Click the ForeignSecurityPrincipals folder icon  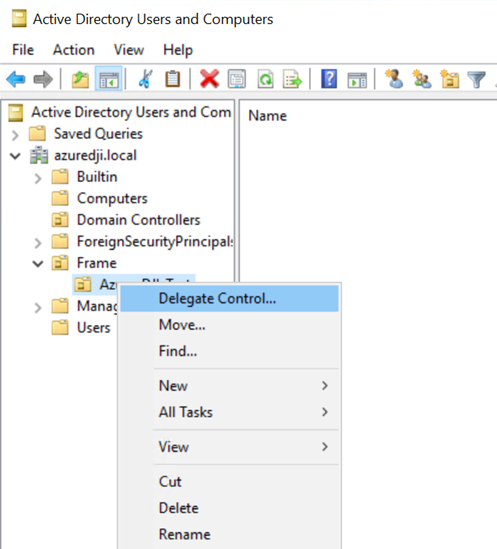tap(60, 241)
